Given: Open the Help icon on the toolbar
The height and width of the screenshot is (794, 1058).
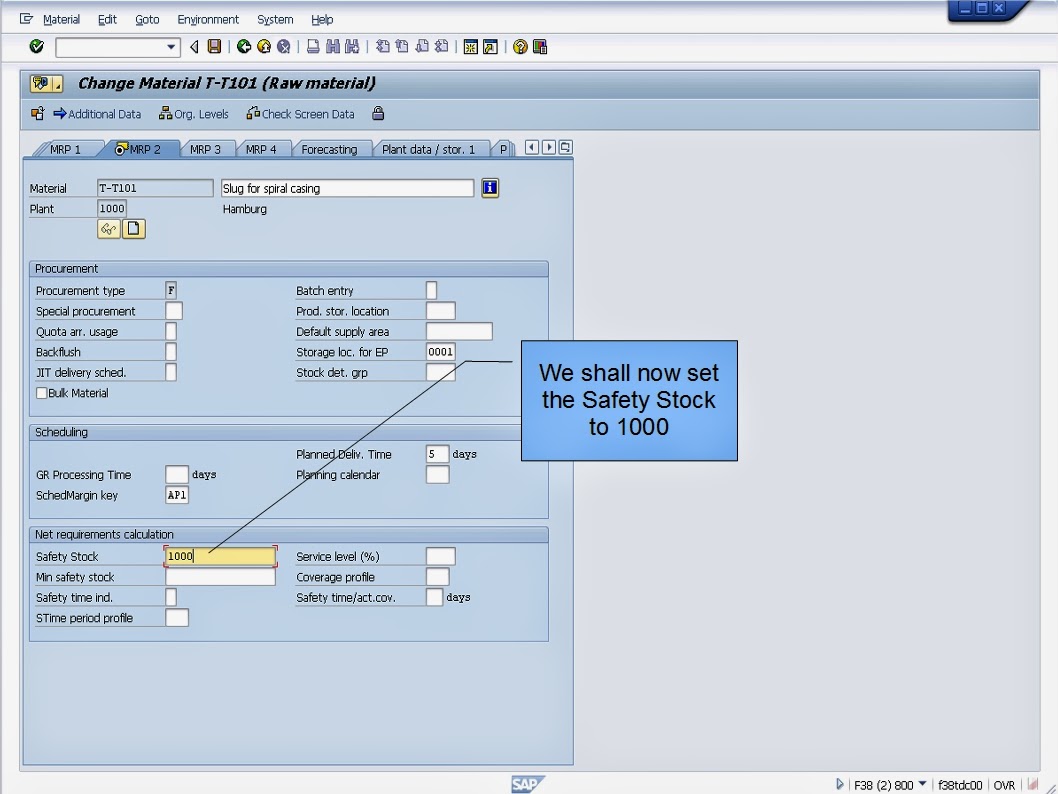Looking at the screenshot, I should coord(517,46).
